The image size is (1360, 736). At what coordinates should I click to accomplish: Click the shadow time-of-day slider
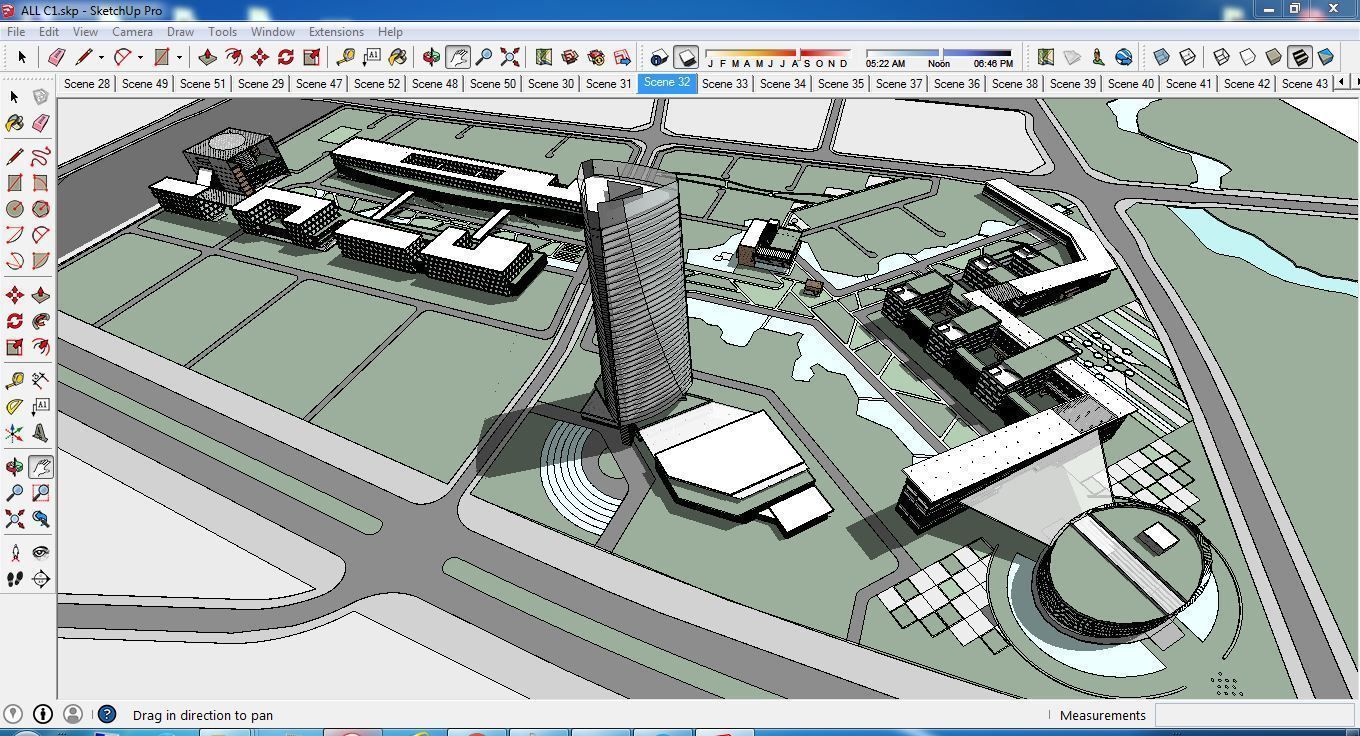click(939, 52)
